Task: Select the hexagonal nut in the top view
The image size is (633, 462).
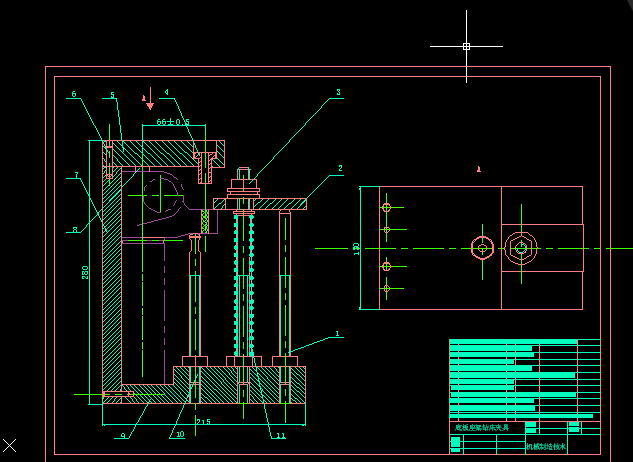Action: 519,247
